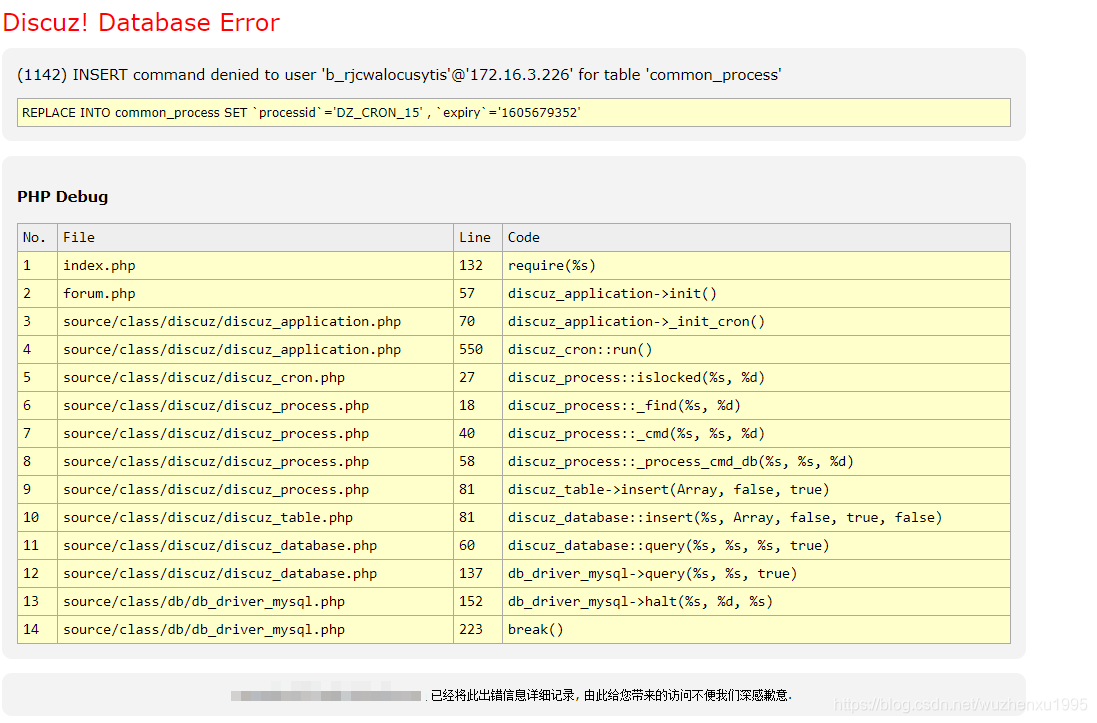1097x723 pixels.
Task: Click the break() code cell
Action: (756, 630)
